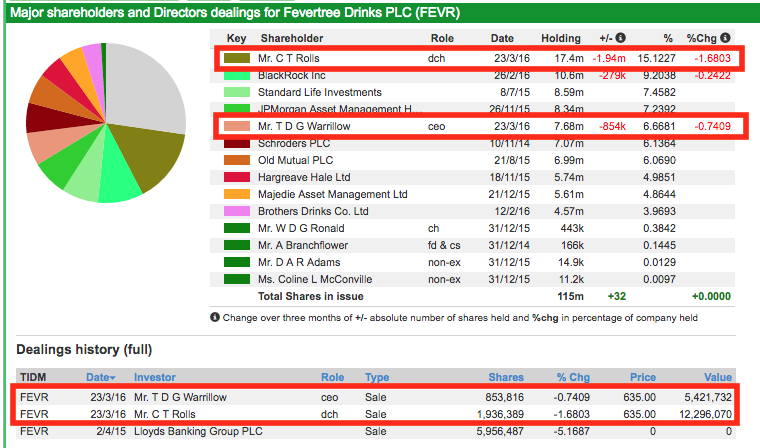Image resolution: width=760 pixels, height=448 pixels.
Task: Select shareholder Mr. D A R Adams
Action: point(299,262)
